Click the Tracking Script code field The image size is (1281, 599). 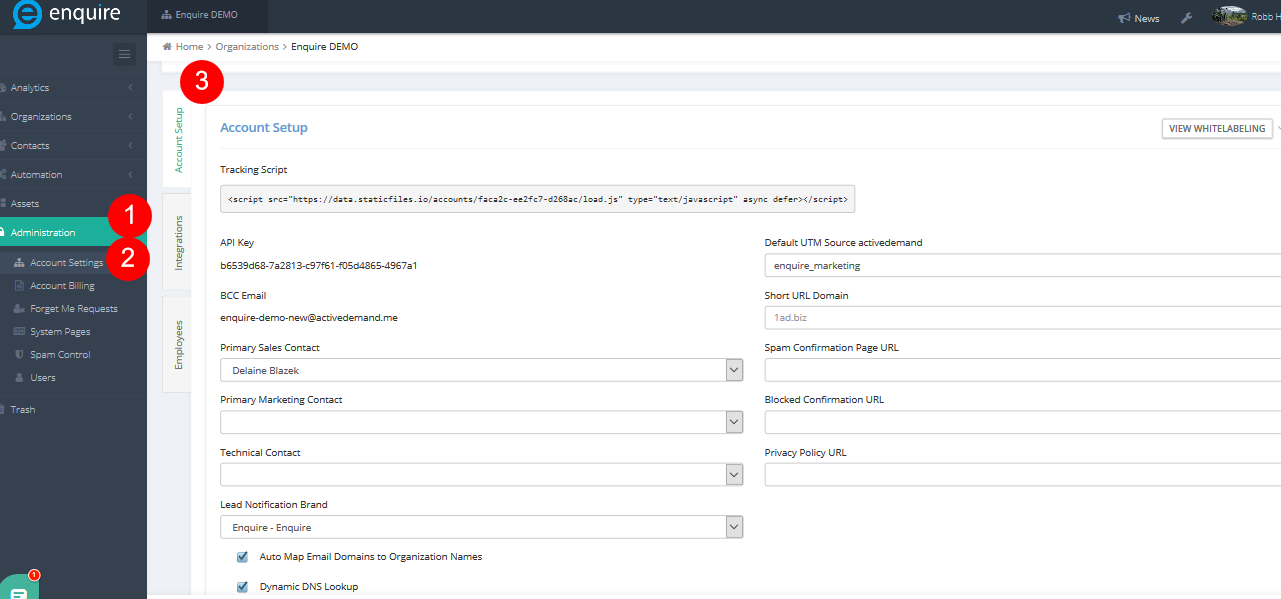(x=538, y=199)
